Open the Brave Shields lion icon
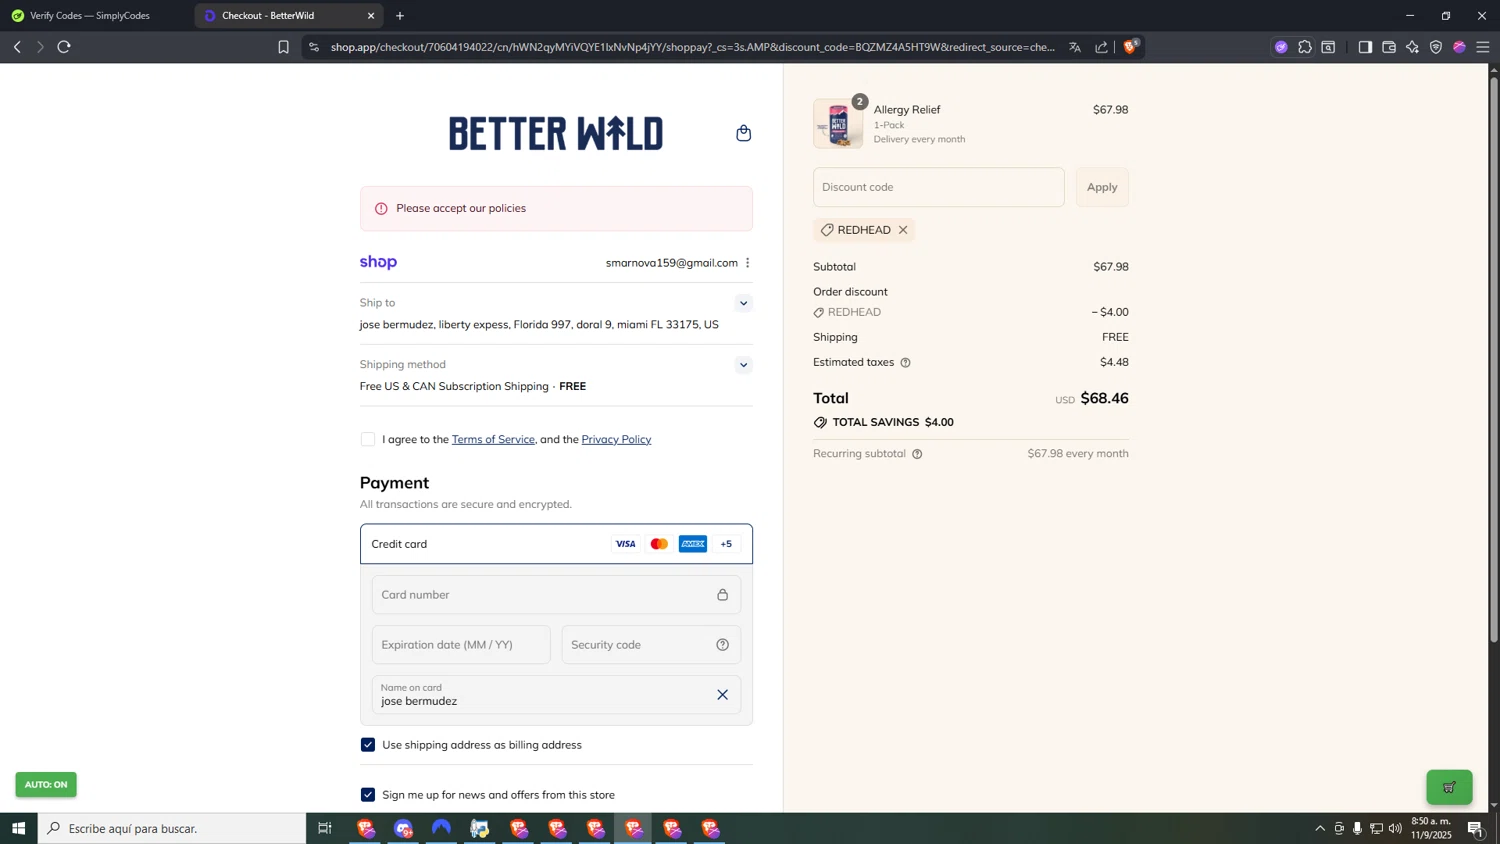The width and height of the screenshot is (1500, 844). (1130, 46)
